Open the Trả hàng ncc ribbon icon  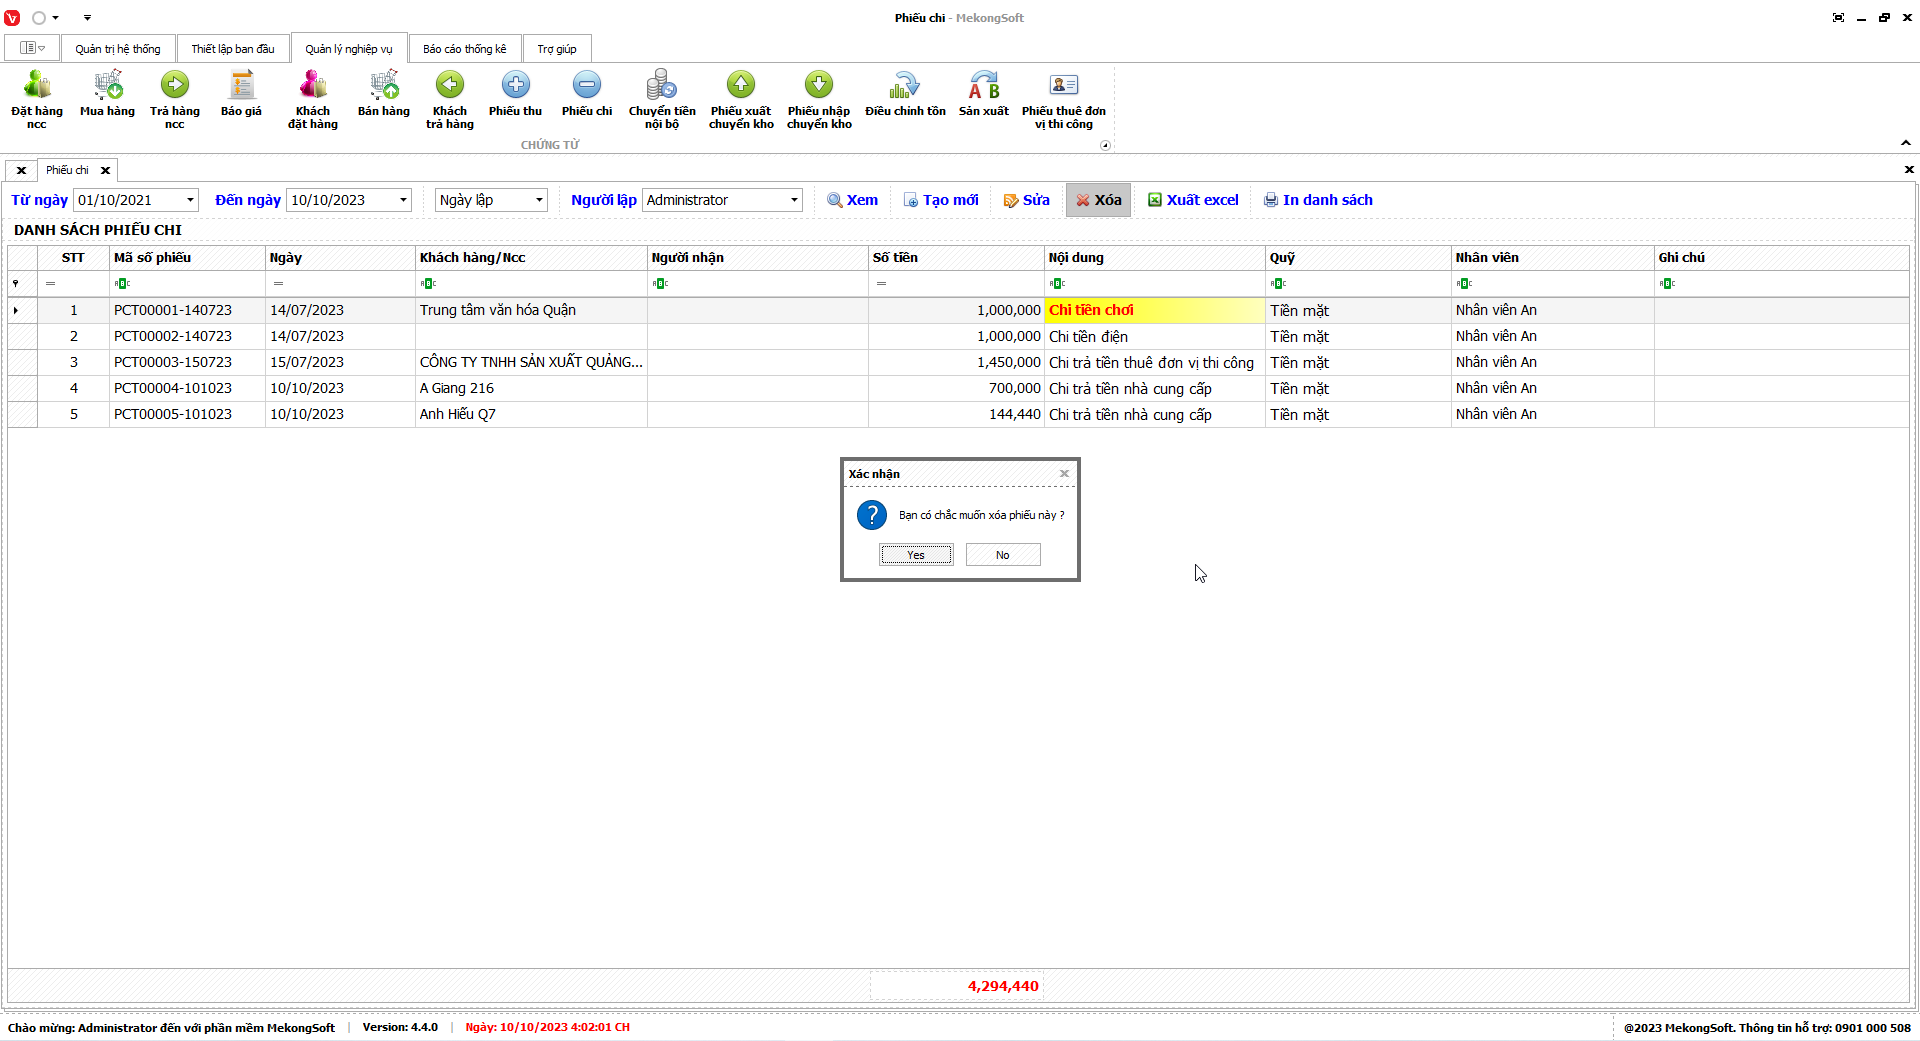(175, 99)
